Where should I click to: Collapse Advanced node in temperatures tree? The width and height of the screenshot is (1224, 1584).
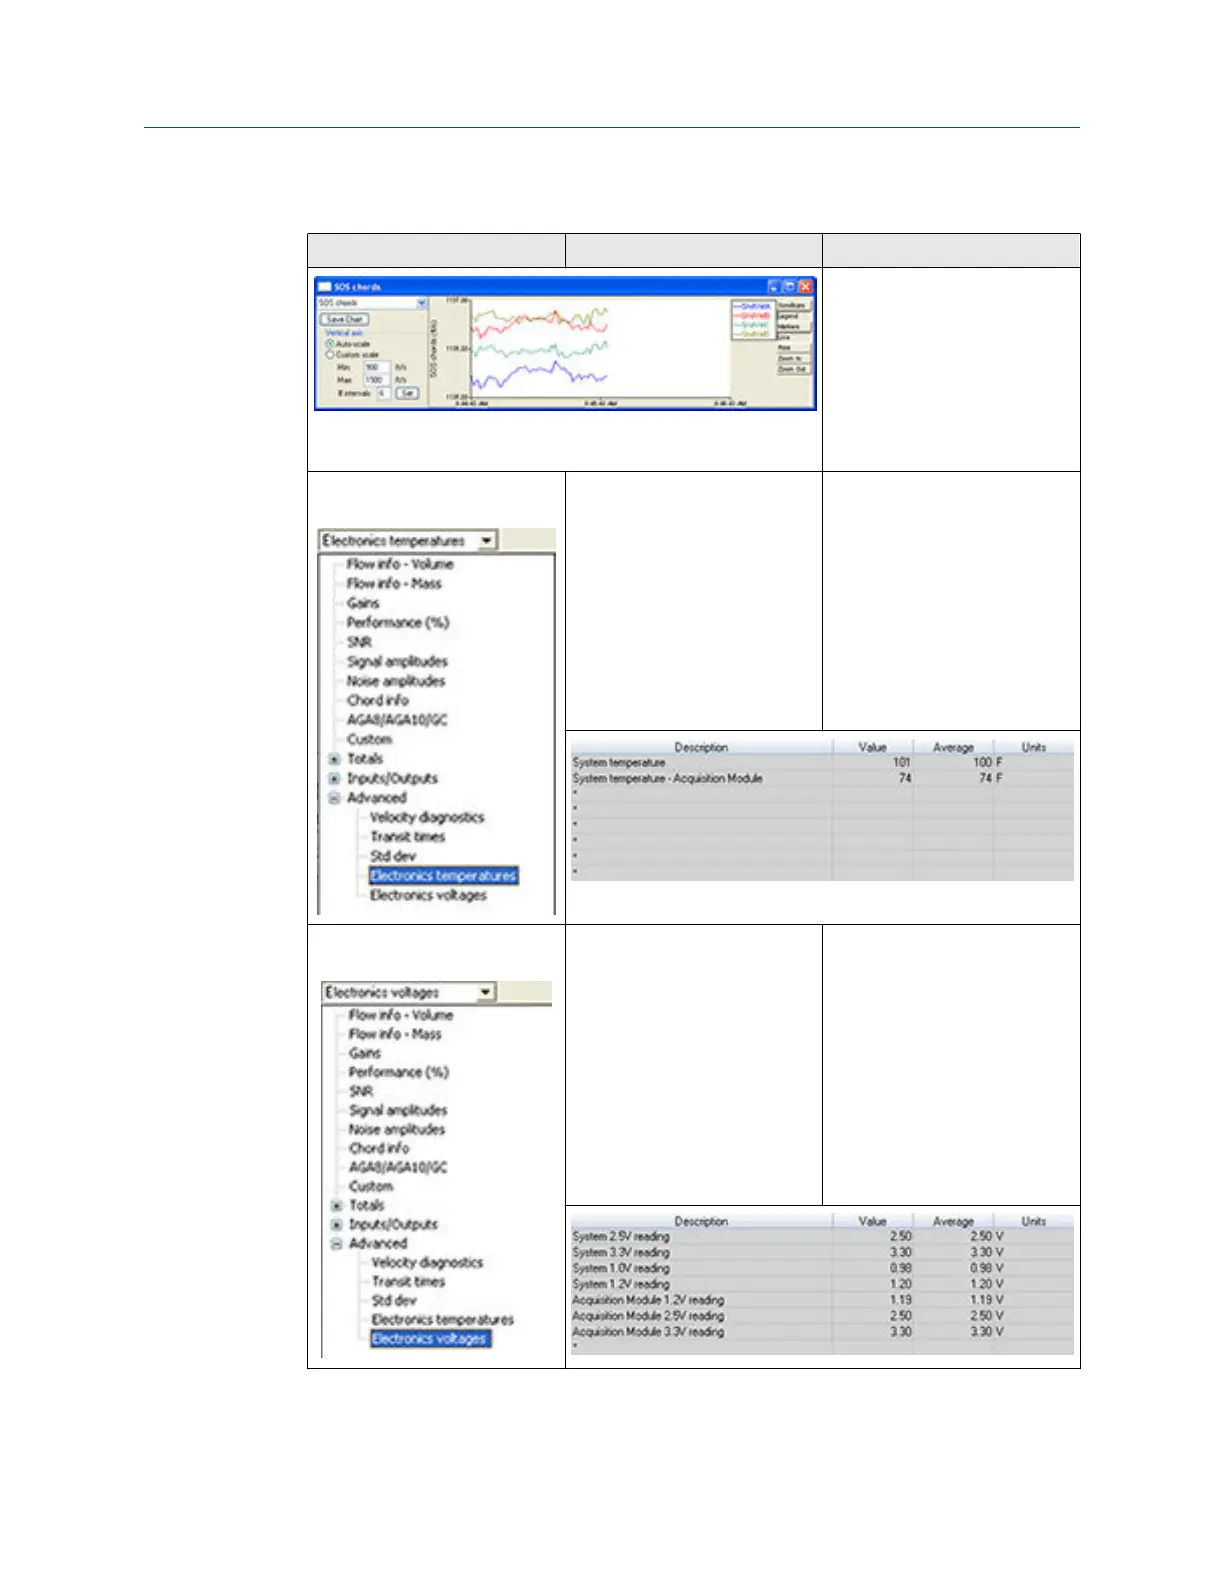pos(334,798)
